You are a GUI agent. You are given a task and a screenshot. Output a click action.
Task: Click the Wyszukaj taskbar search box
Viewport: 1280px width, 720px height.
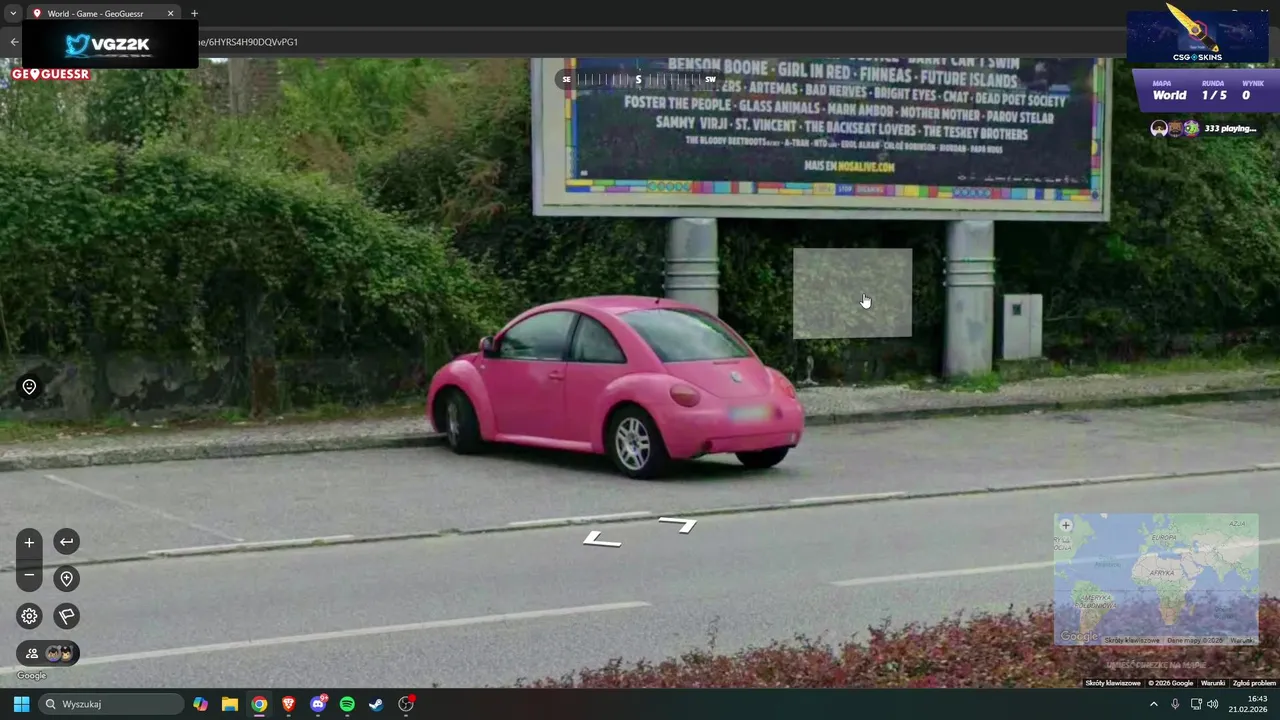pos(110,704)
